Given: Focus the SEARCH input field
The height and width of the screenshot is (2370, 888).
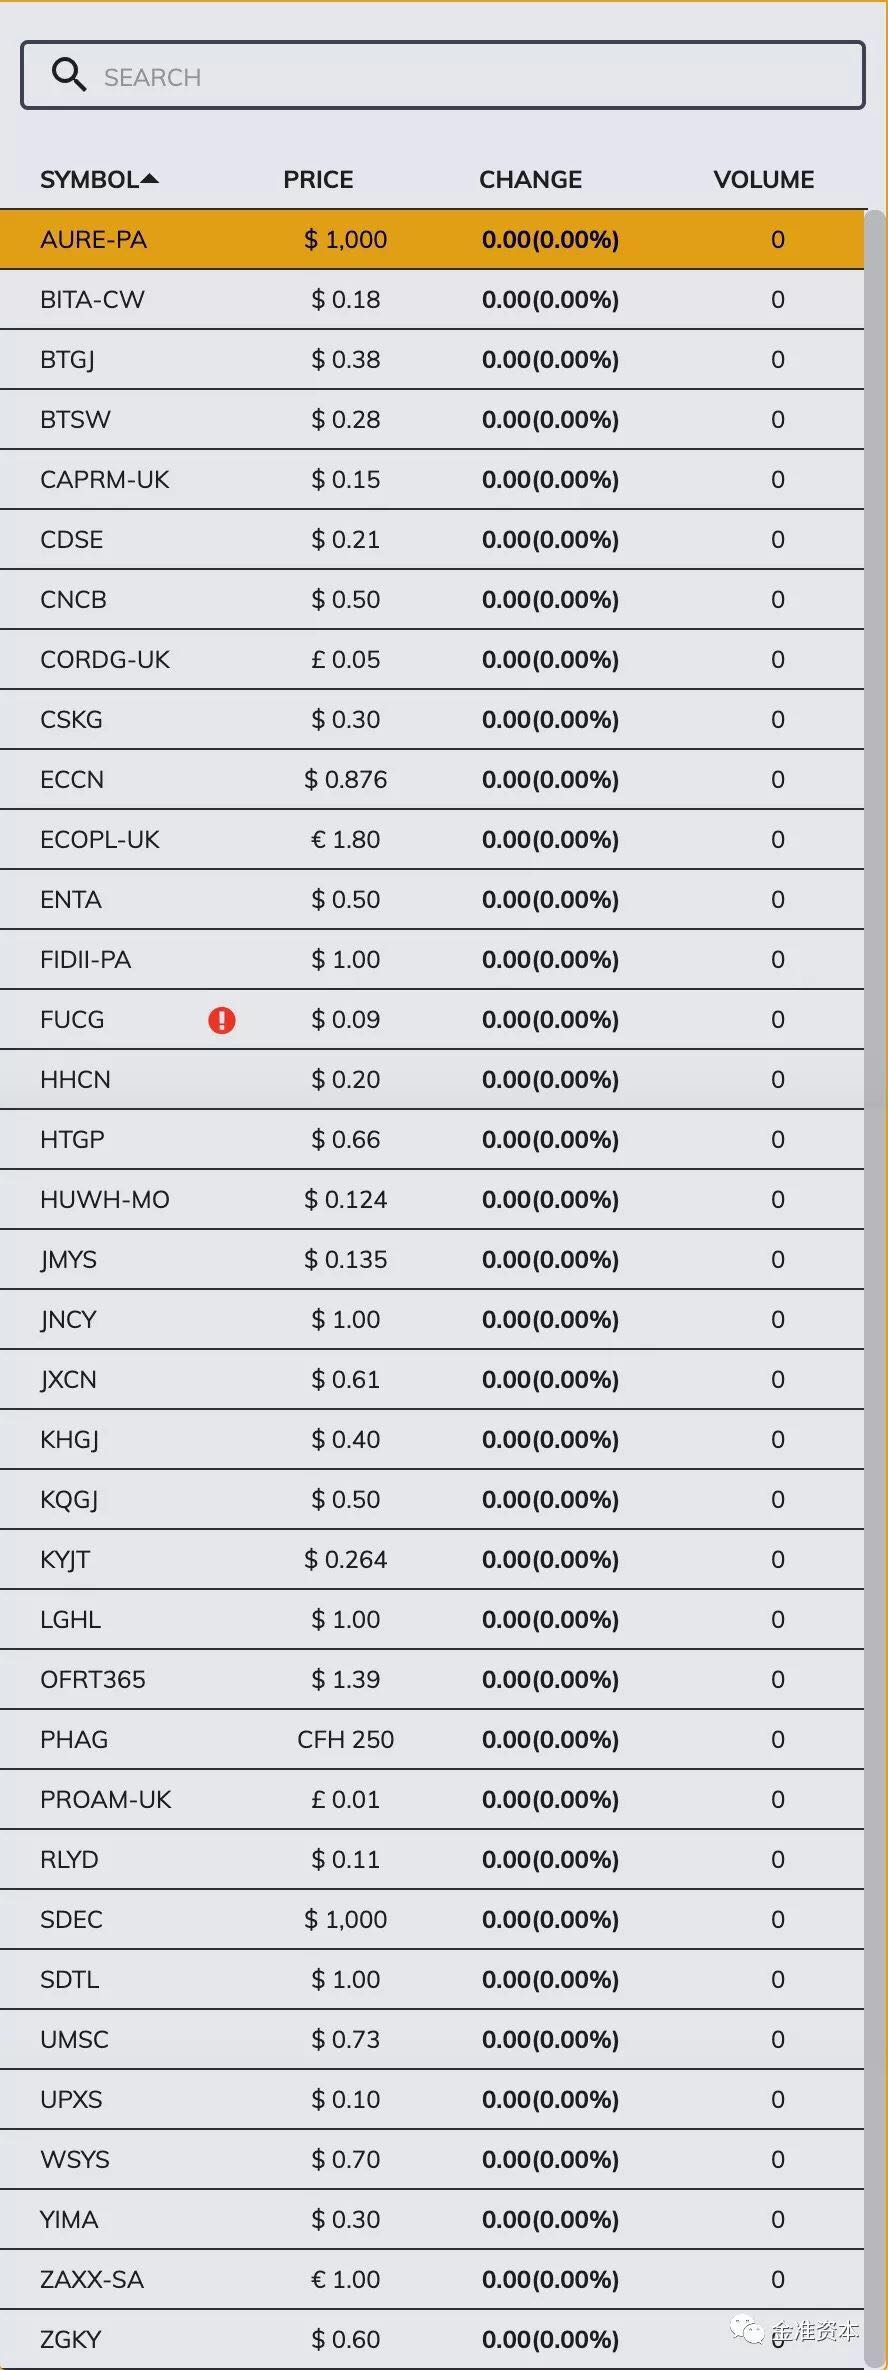Looking at the screenshot, I should pos(443,75).
